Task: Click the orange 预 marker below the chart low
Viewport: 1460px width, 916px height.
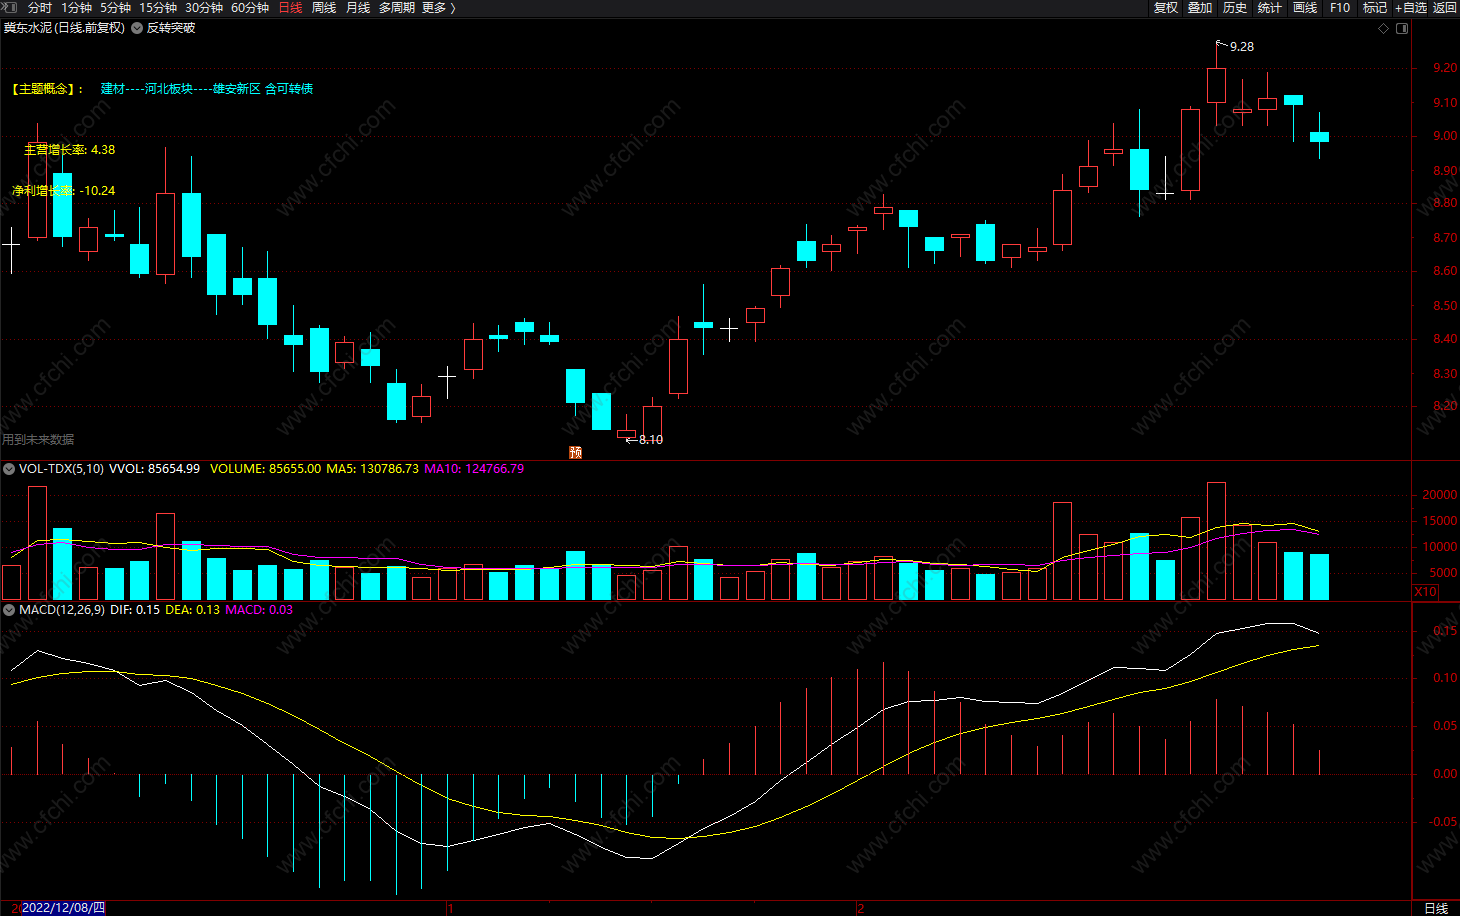Action: (575, 453)
